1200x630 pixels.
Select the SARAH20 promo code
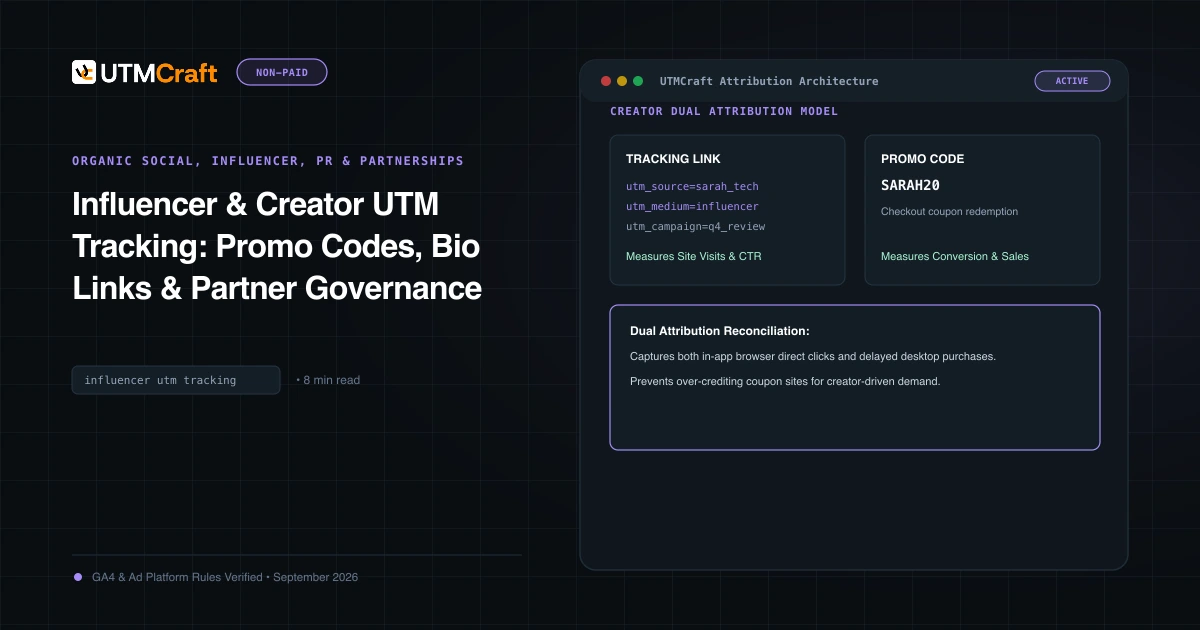(910, 185)
